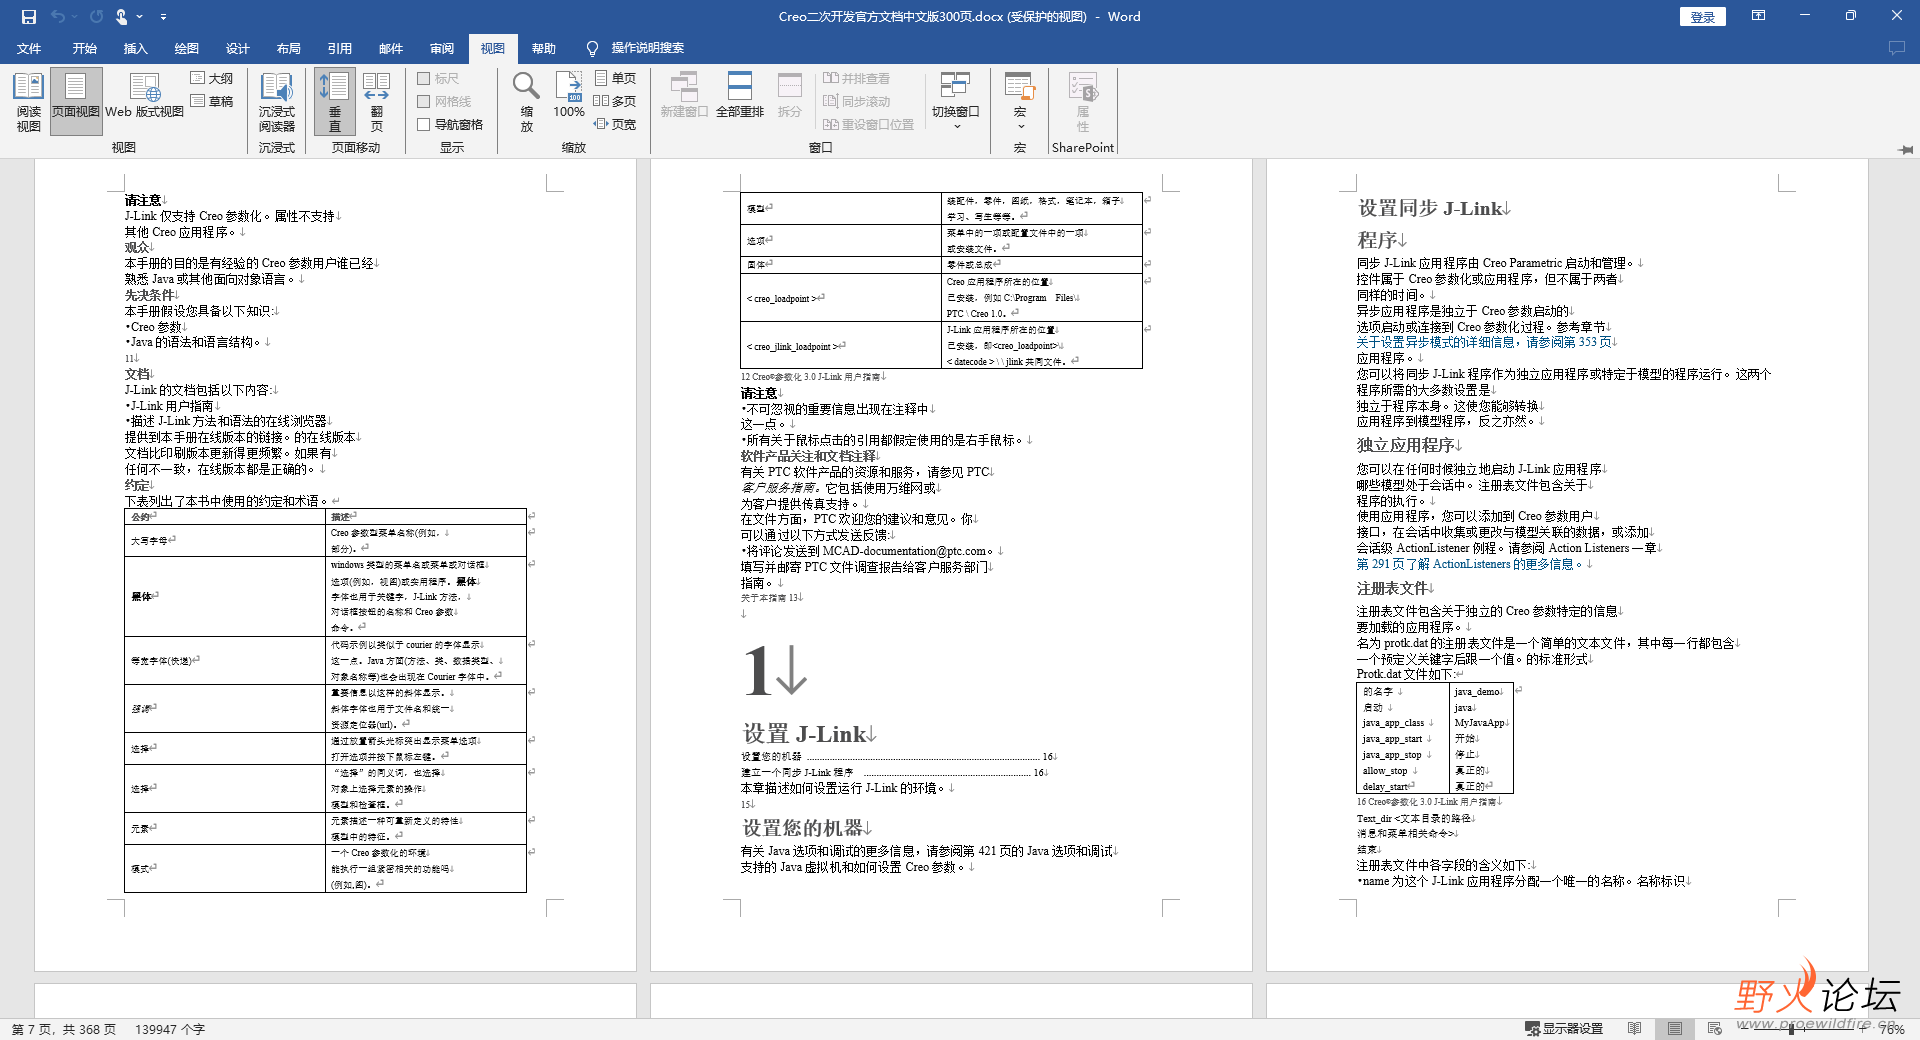Click Tell Me search (操作说明搜索)
The height and width of the screenshot is (1040, 1920).
click(x=636, y=48)
